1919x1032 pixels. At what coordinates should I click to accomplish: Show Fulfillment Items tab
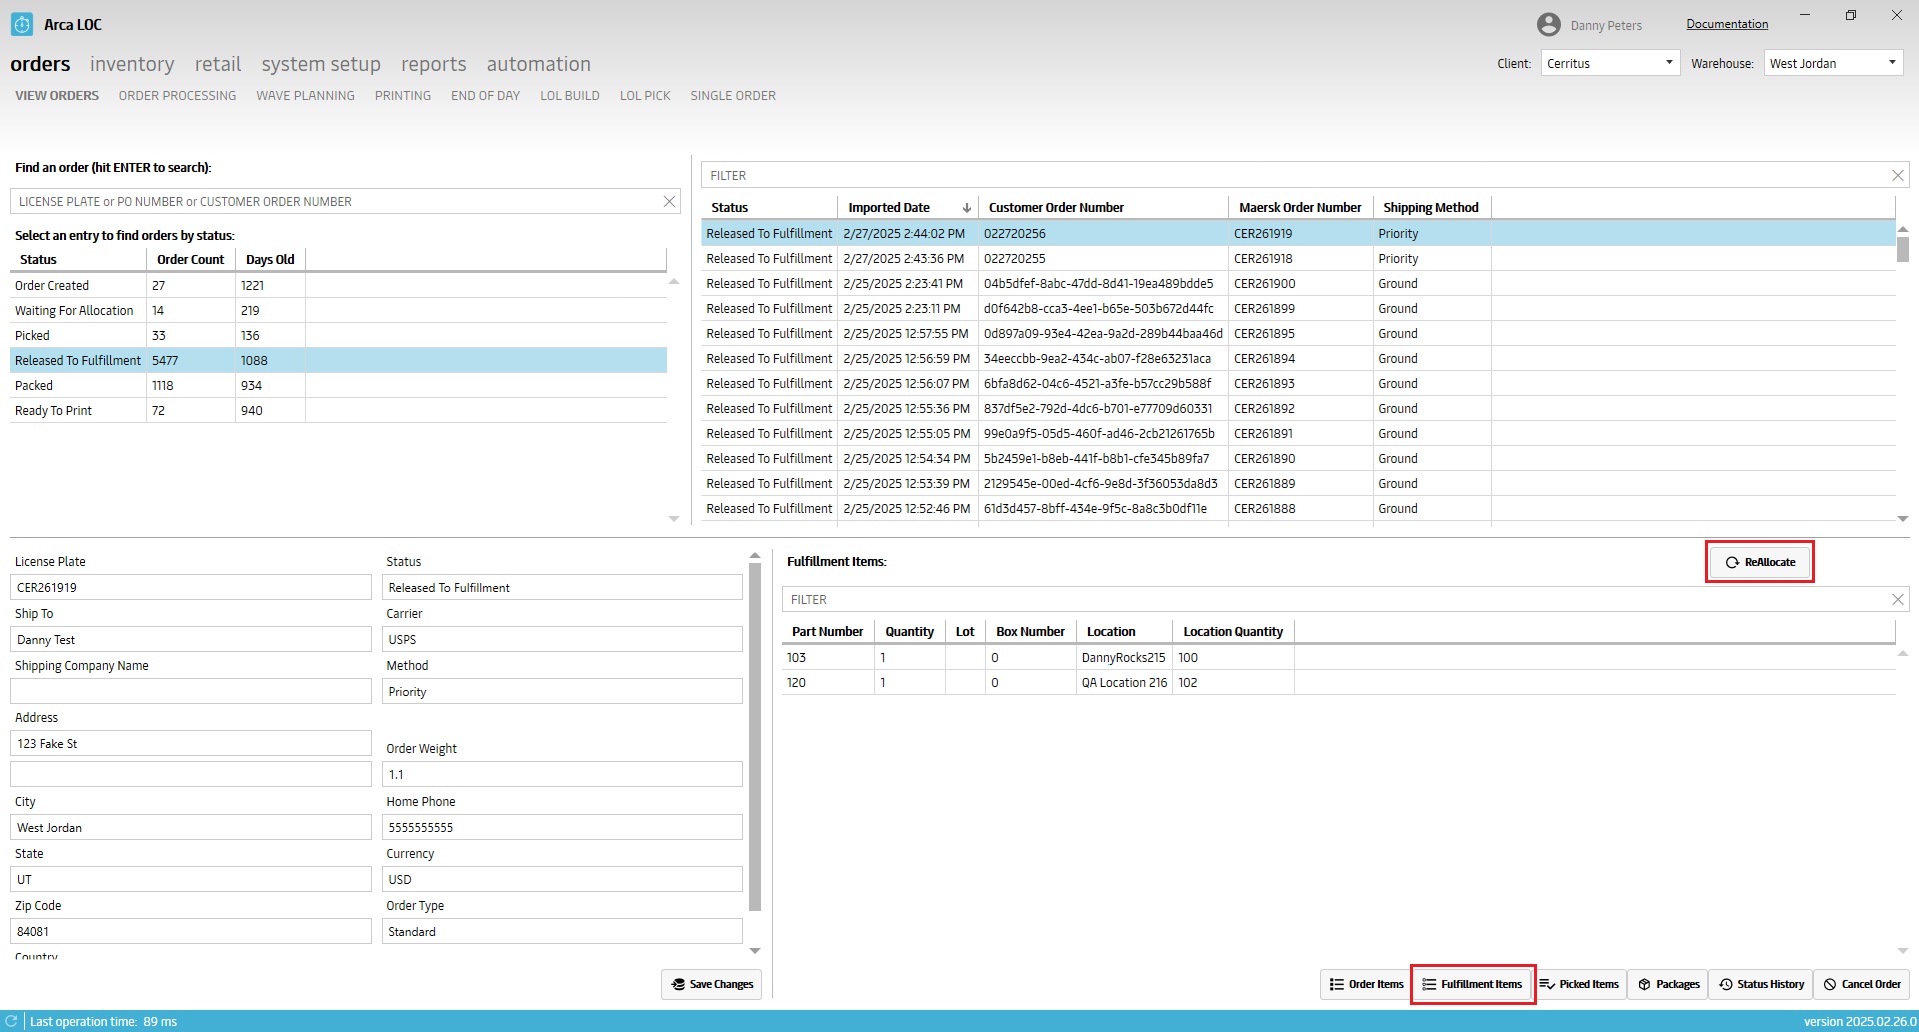pyautogui.click(x=1472, y=984)
